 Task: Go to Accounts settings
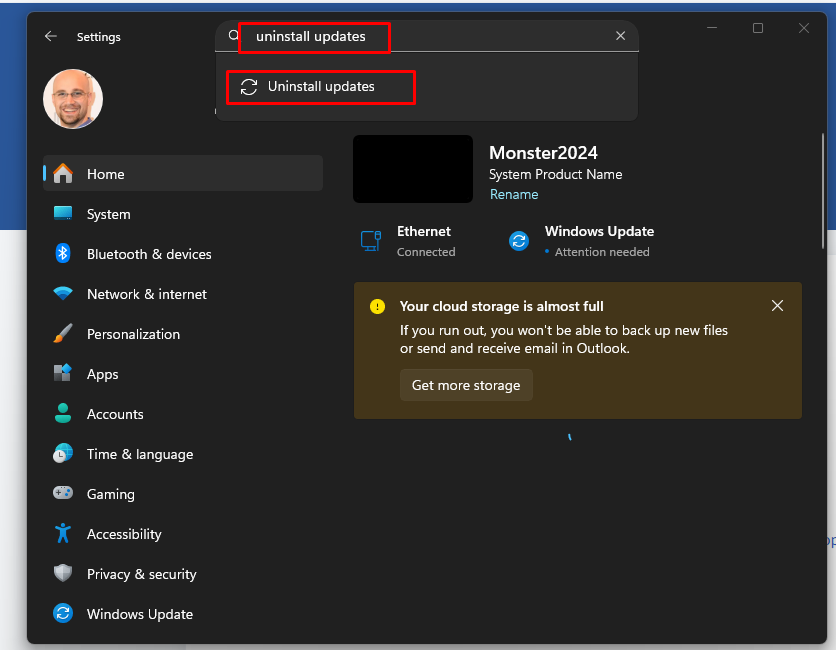coord(183,414)
